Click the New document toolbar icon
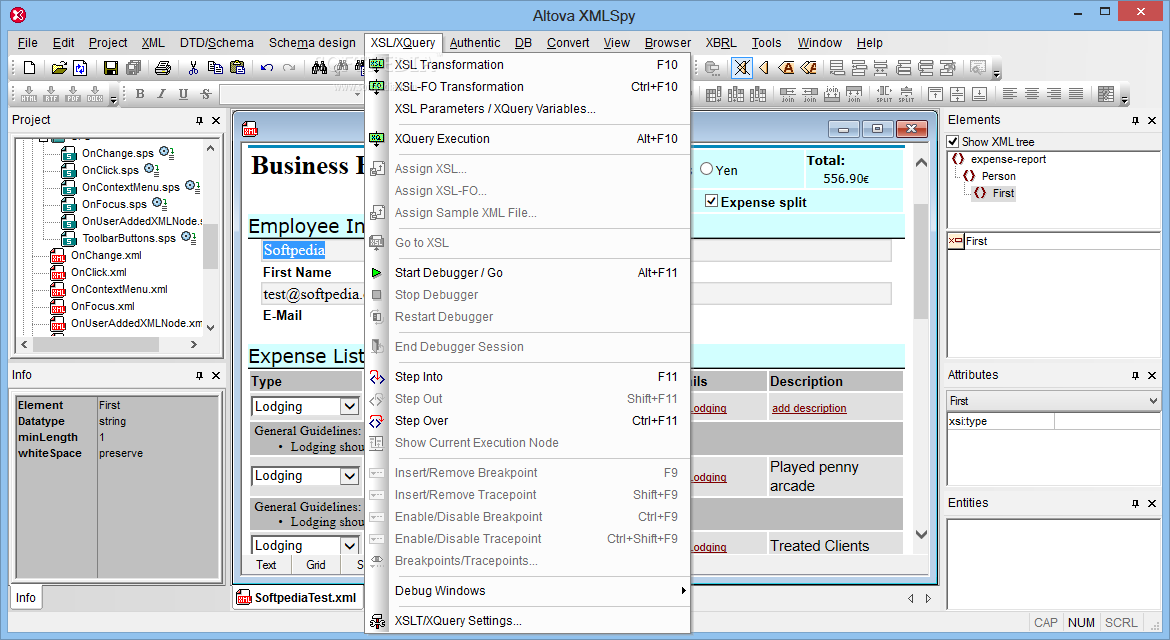The image size is (1170, 640). click(x=29, y=68)
